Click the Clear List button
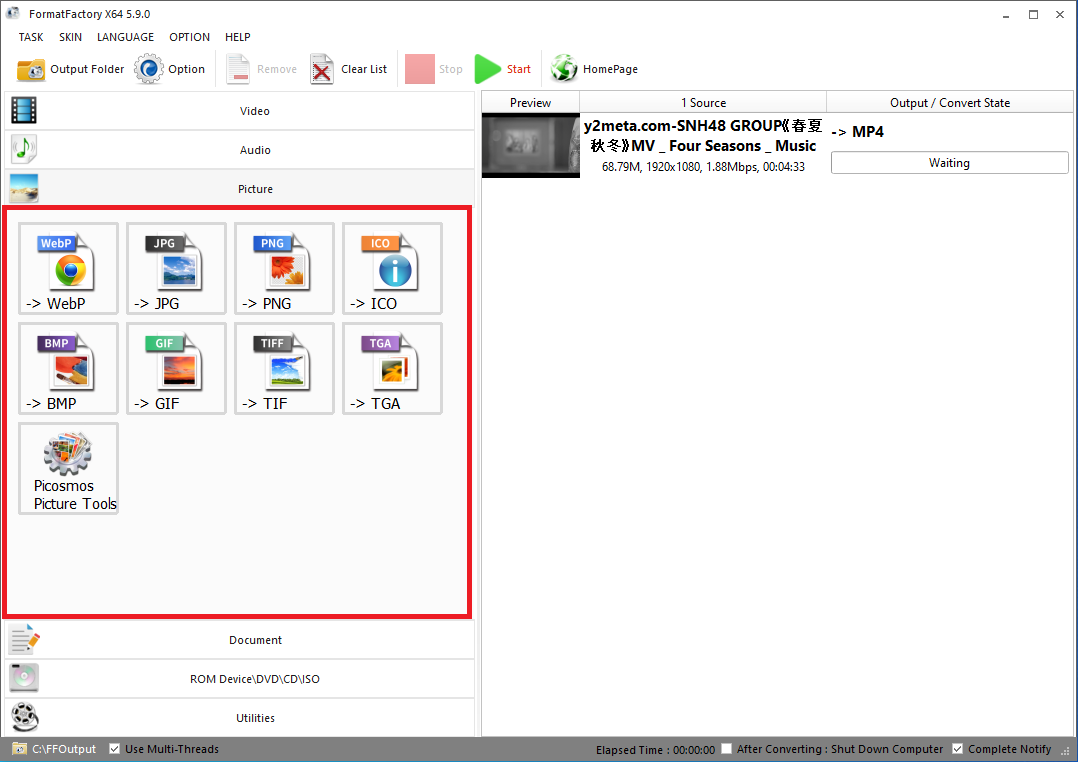Image resolution: width=1078 pixels, height=762 pixels. click(x=349, y=69)
